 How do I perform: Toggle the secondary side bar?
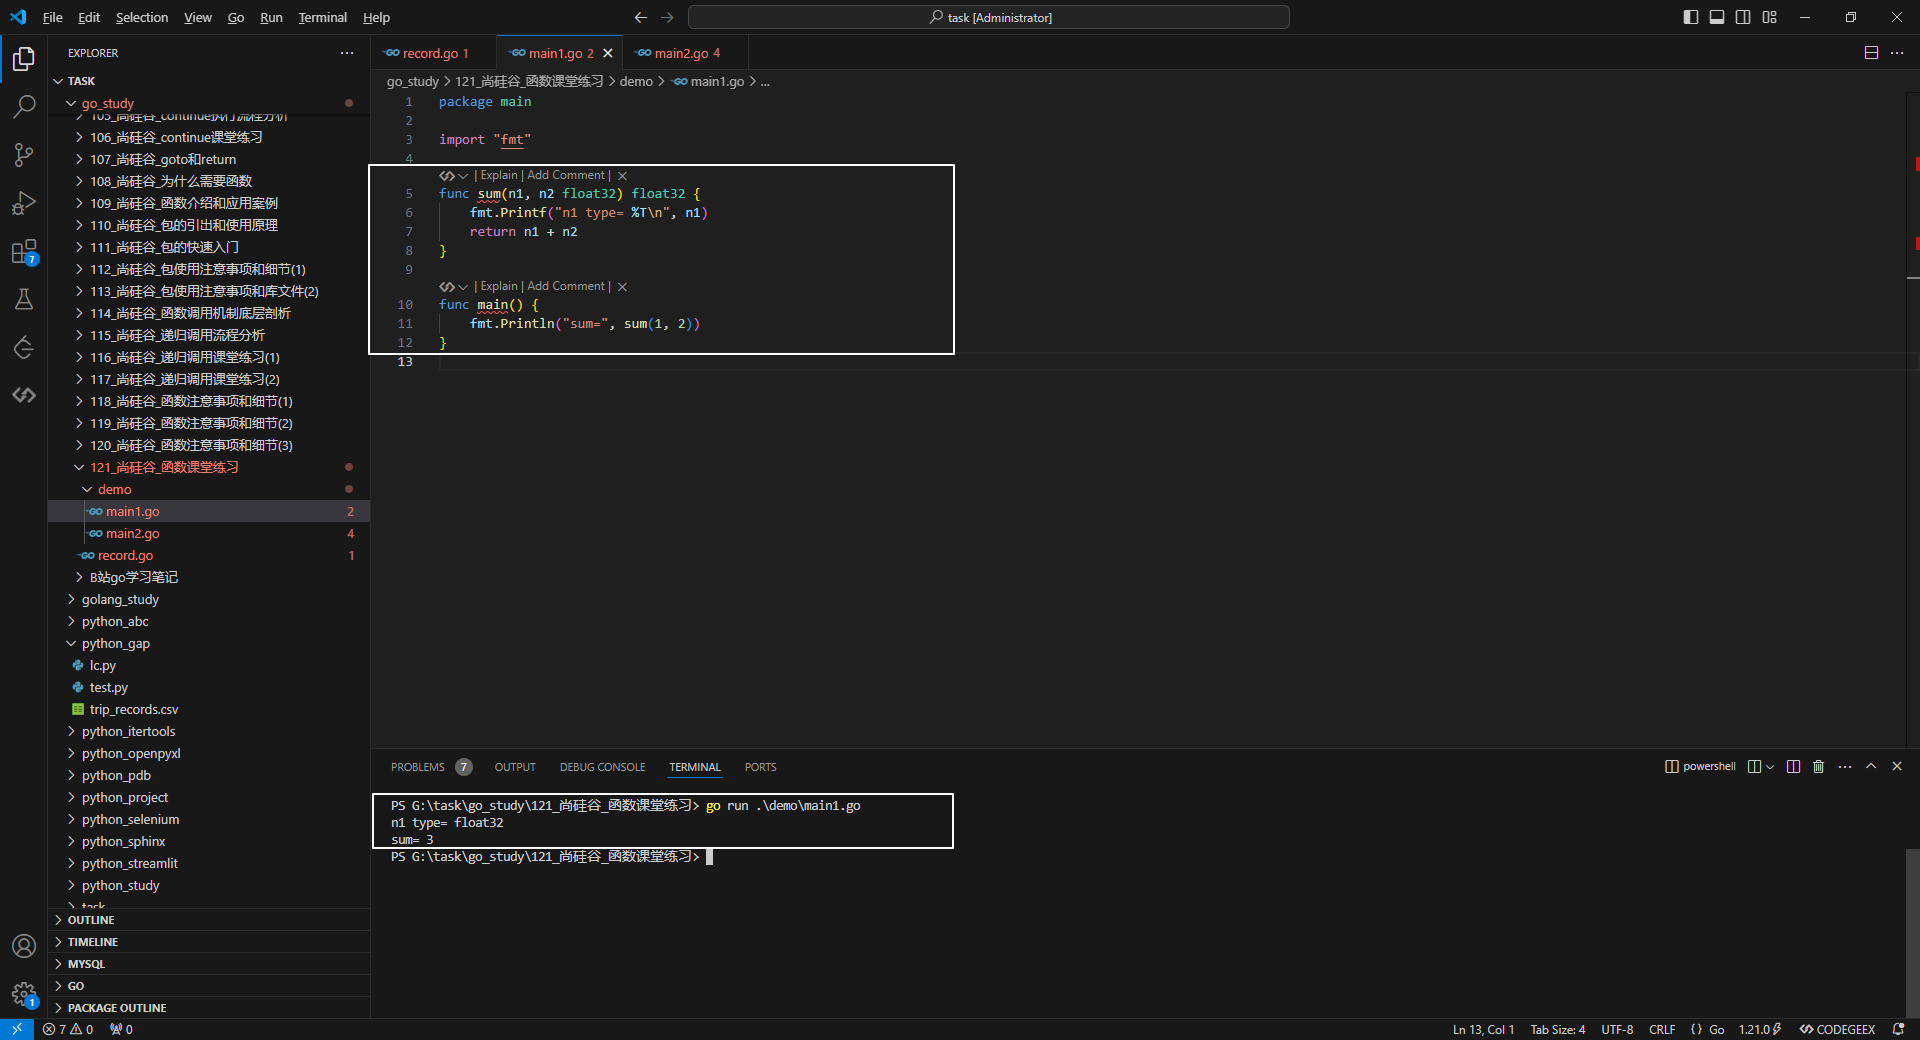1743,17
